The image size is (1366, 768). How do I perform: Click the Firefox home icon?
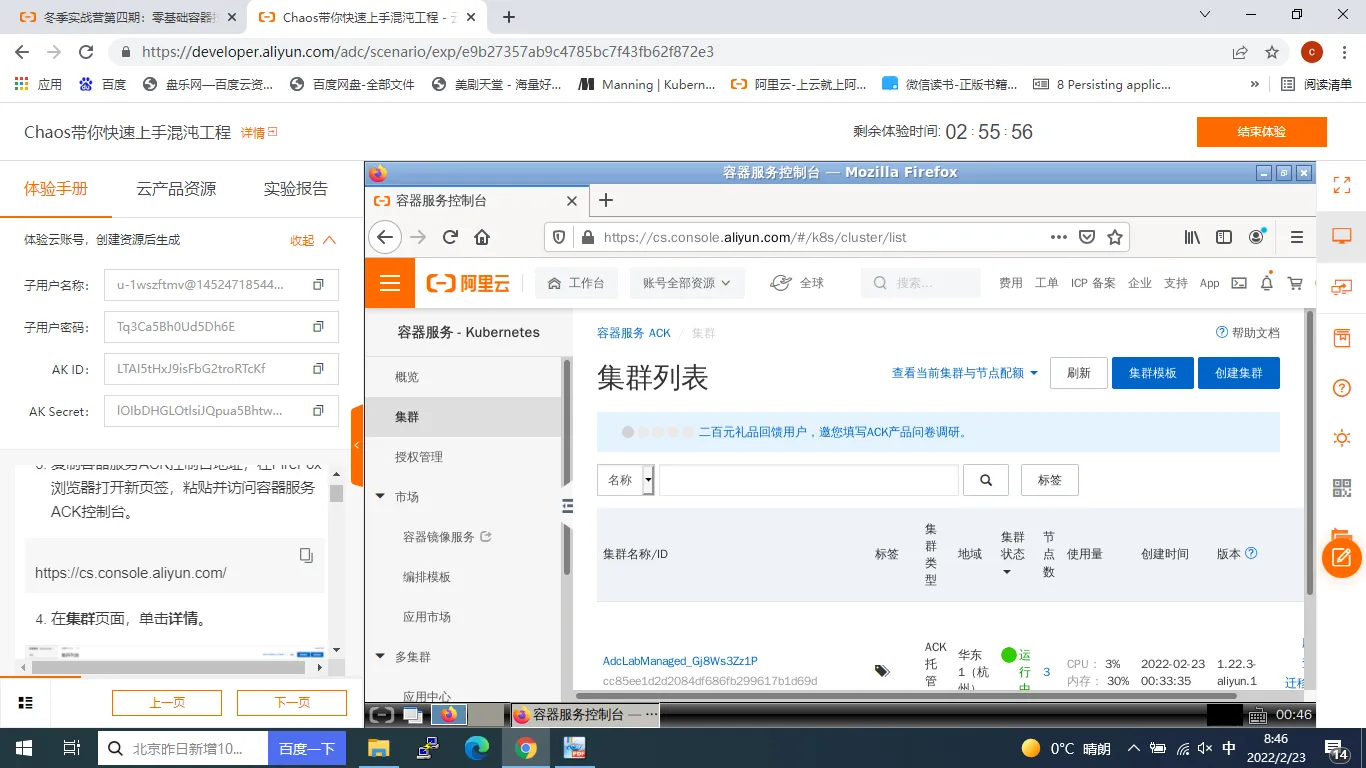pos(482,237)
